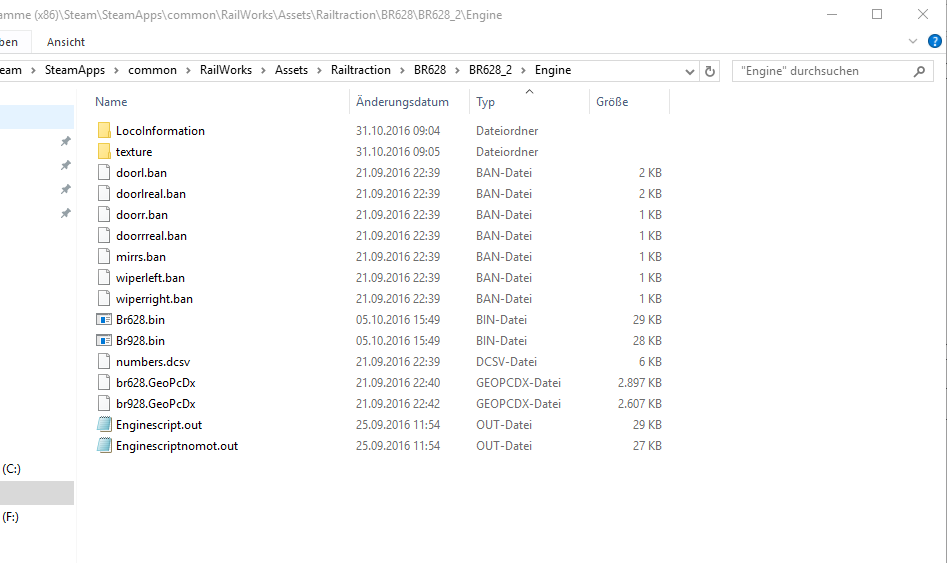Open the texture folder icon
This screenshot has height=563, width=947.
(x=104, y=152)
